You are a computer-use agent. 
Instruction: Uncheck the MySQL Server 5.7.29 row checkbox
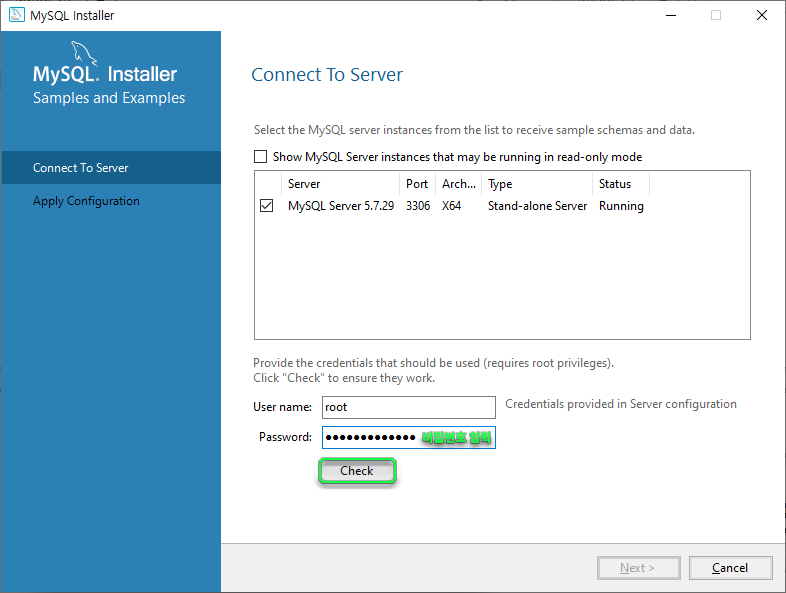267,206
